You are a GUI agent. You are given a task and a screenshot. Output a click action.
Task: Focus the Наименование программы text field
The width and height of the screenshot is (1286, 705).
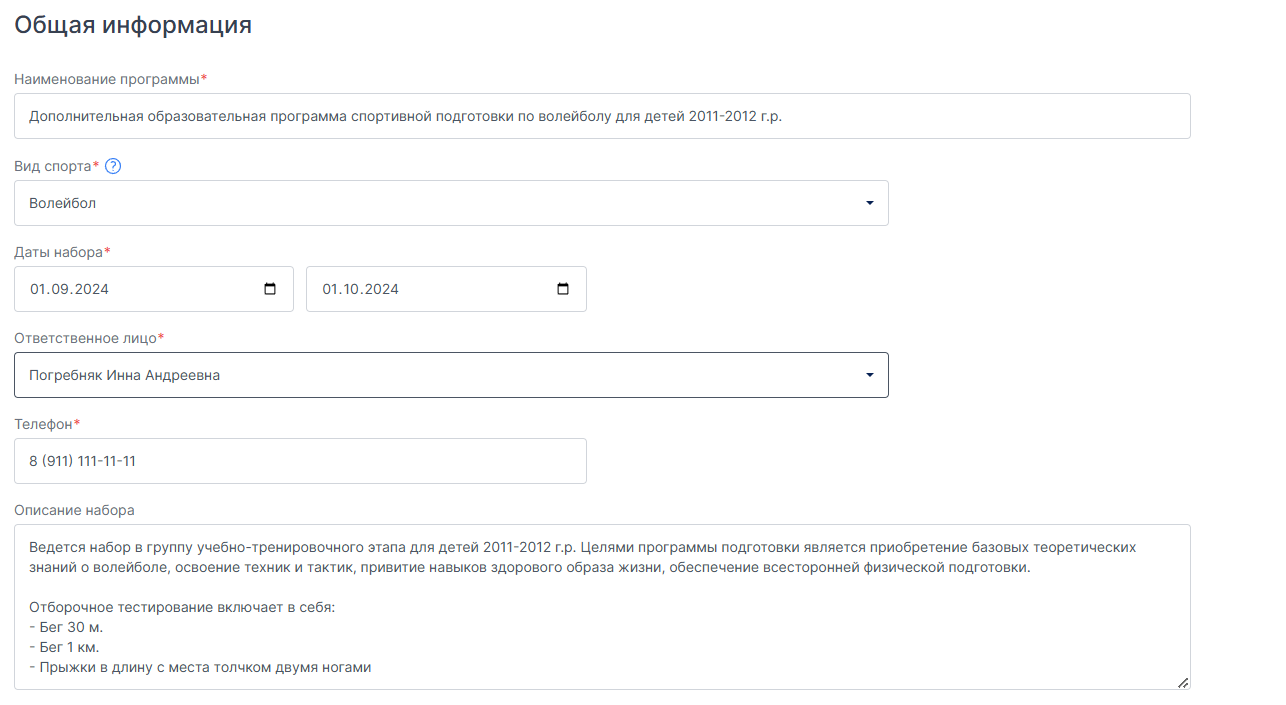[x=602, y=116]
